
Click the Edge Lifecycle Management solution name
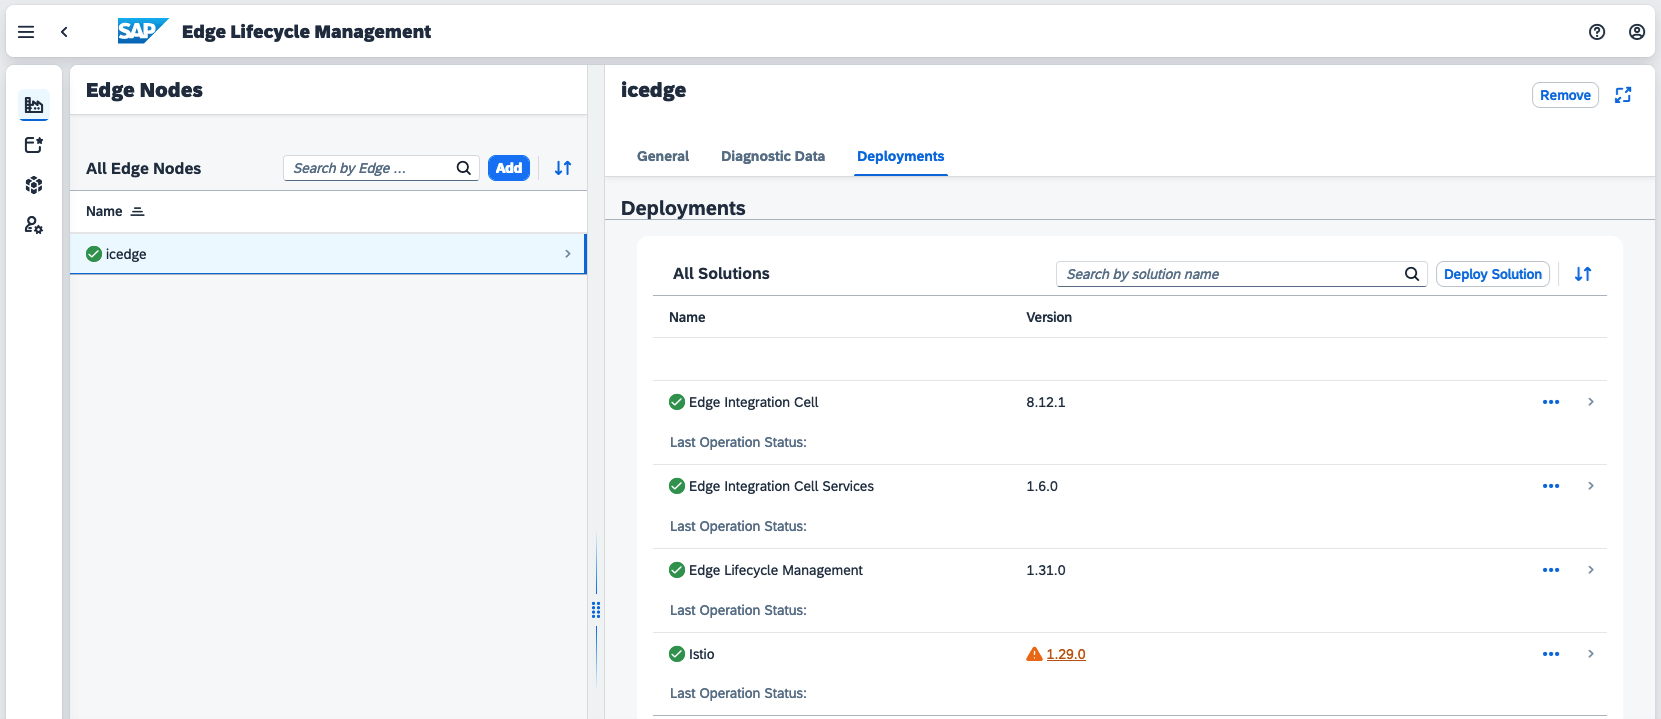click(775, 570)
